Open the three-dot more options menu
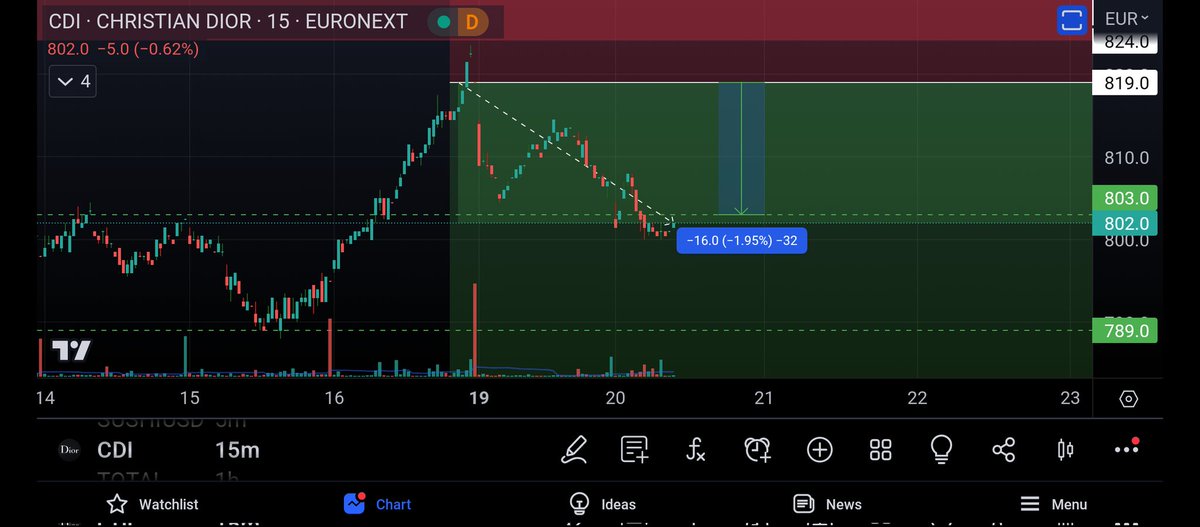 1126,450
